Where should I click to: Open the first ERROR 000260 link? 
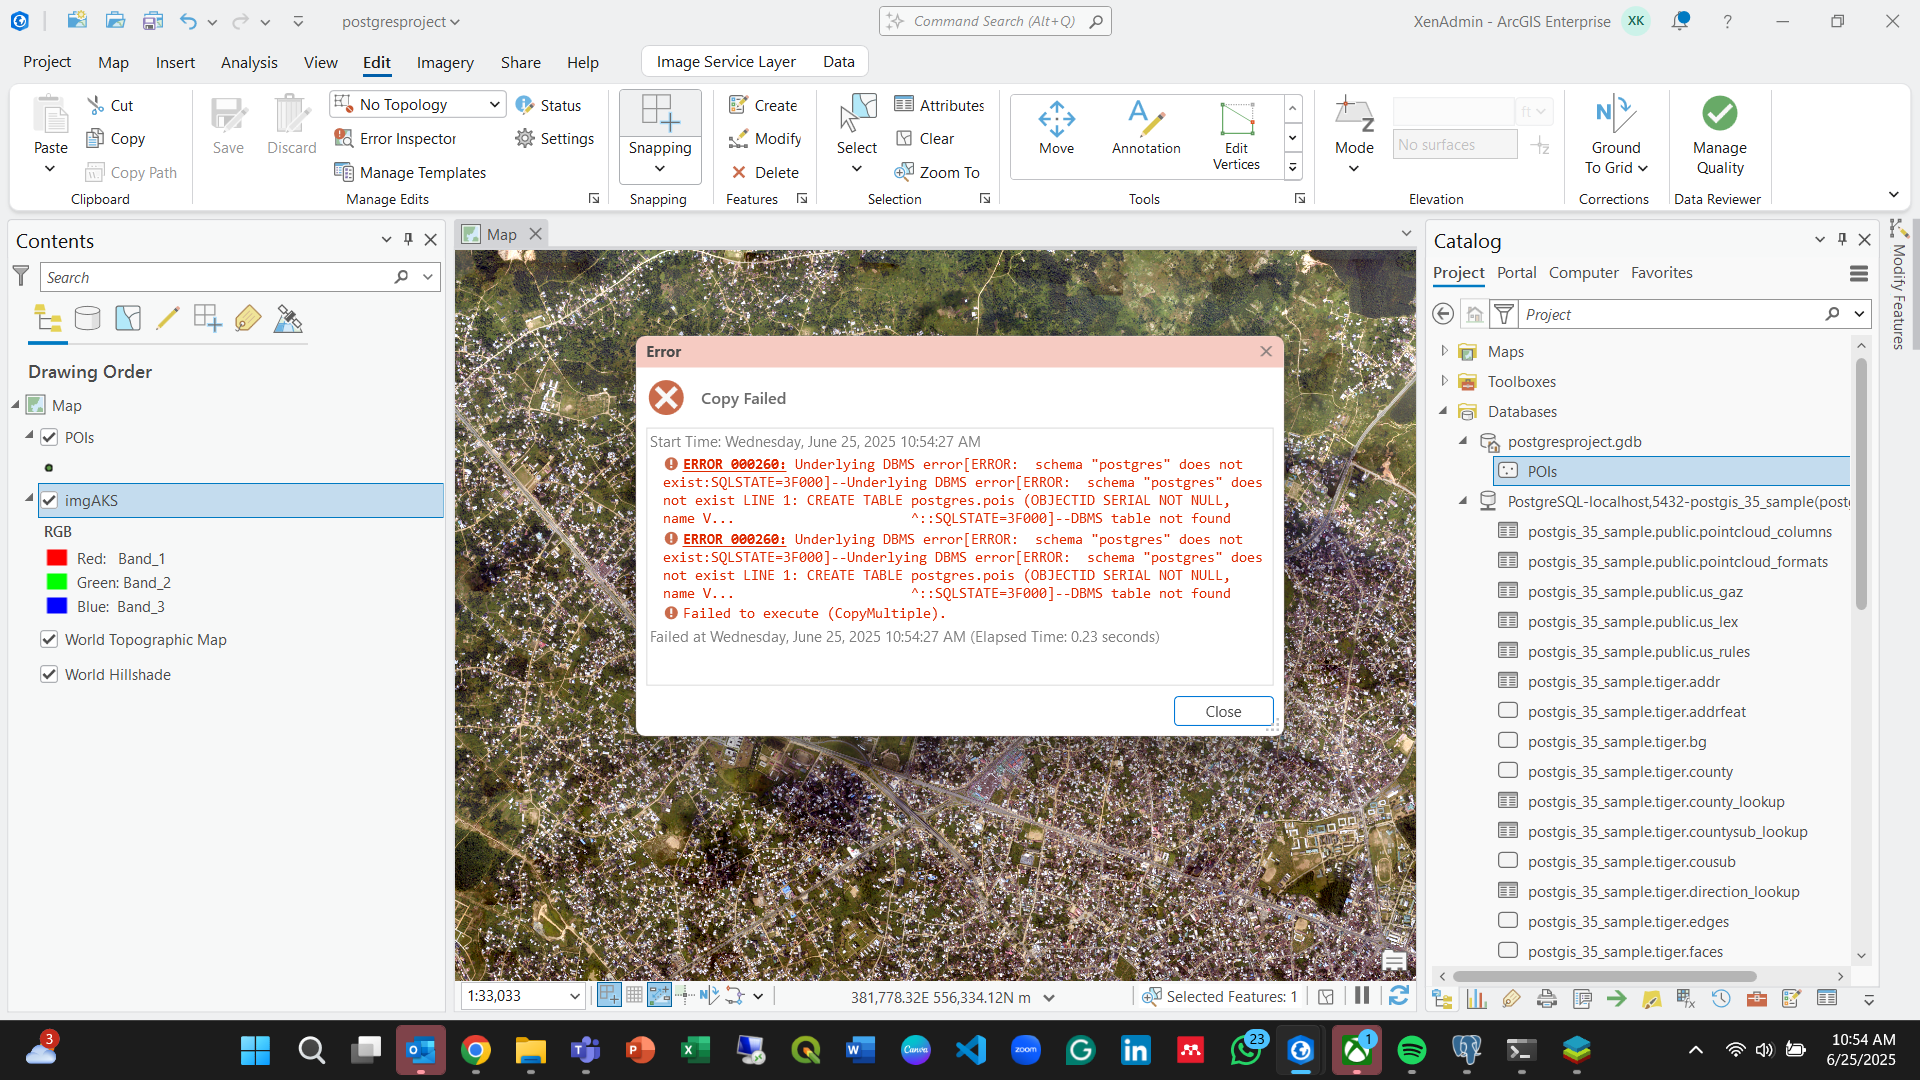tap(734, 464)
